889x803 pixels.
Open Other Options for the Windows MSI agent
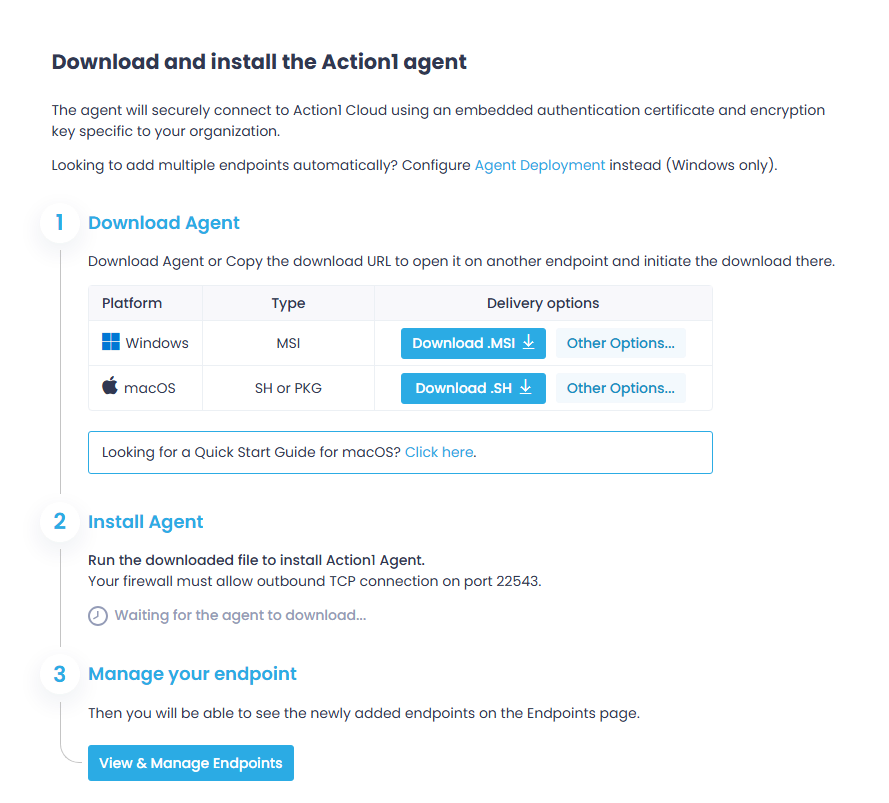tap(620, 342)
